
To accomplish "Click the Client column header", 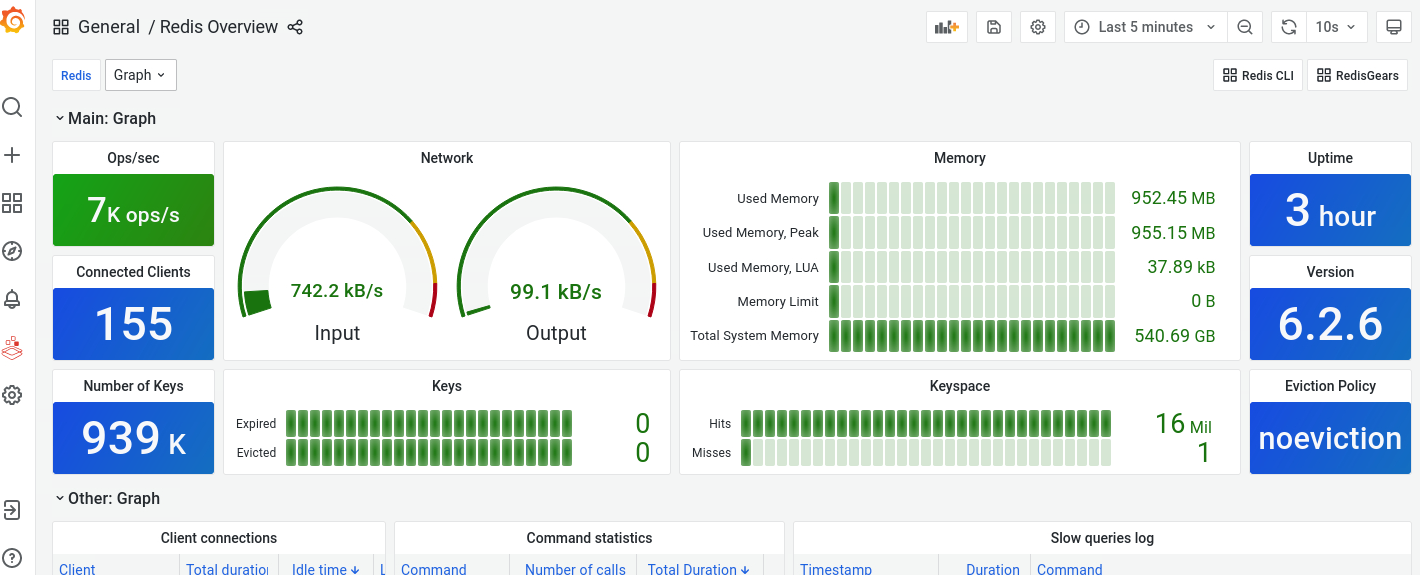I will click(77, 569).
